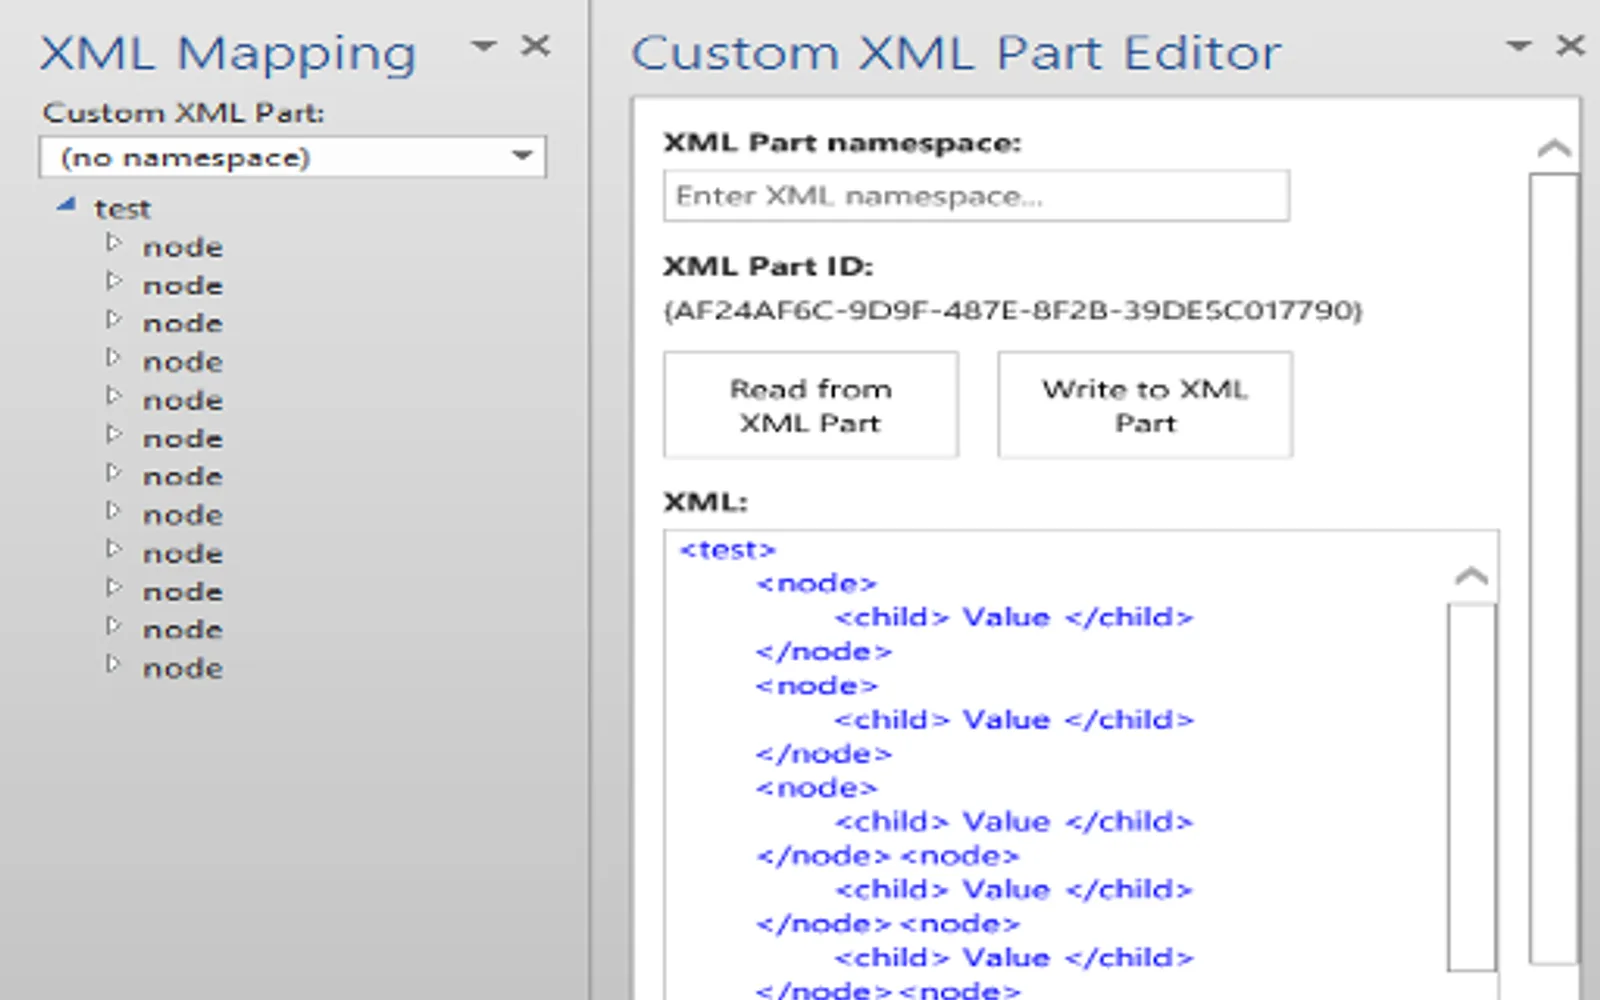Click the XML Mapping pane title

(228, 53)
